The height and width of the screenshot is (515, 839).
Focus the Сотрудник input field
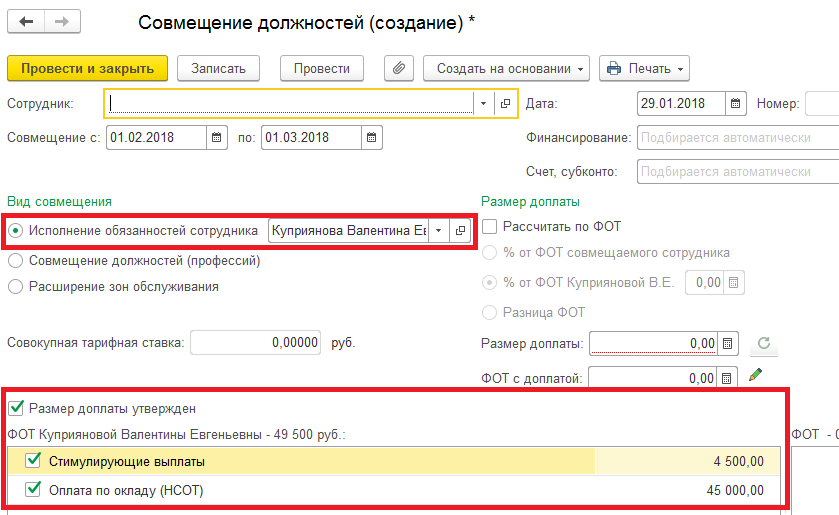pos(289,103)
